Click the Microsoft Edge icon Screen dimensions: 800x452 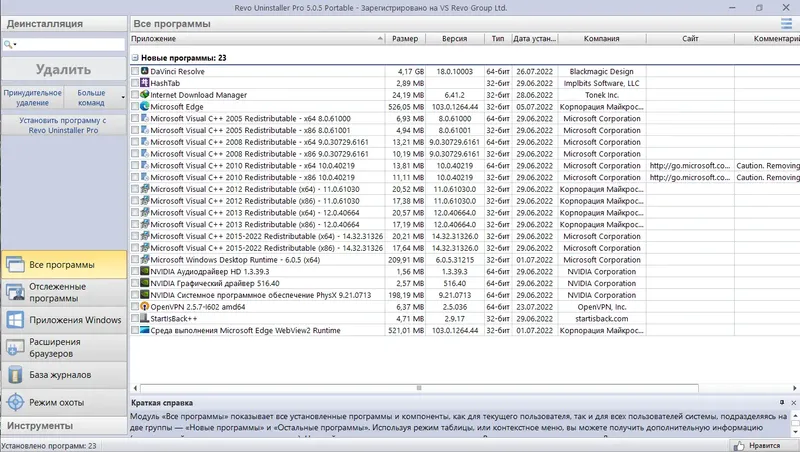[145, 106]
